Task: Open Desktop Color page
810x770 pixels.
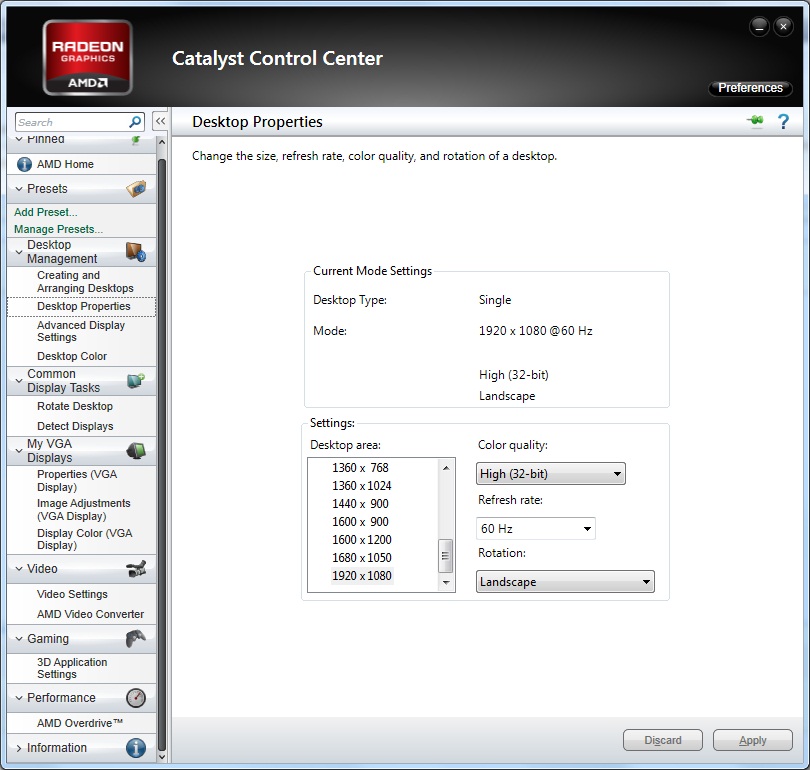Action: pos(72,356)
